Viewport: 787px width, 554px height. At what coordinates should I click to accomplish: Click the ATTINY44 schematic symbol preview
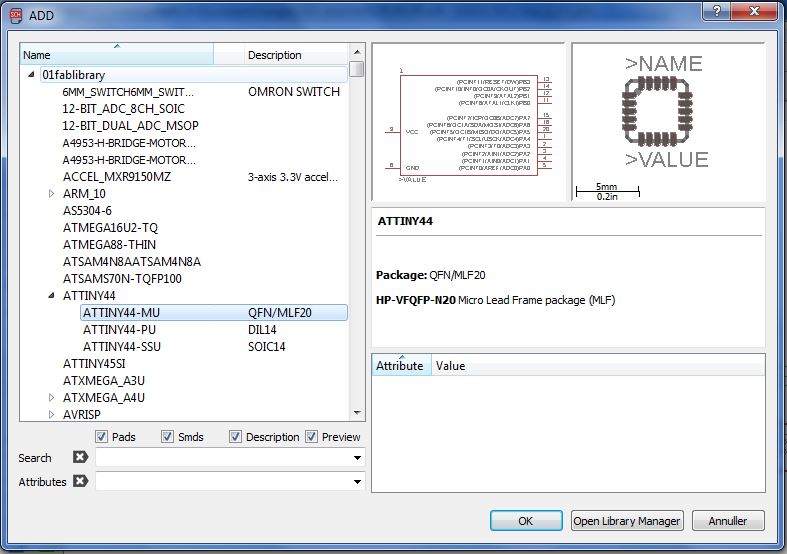click(468, 123)
